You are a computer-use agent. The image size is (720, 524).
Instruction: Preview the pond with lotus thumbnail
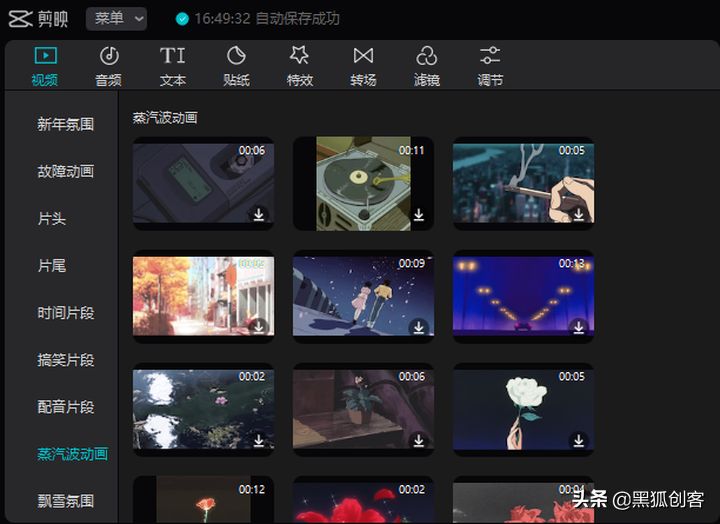pos(203,410)
